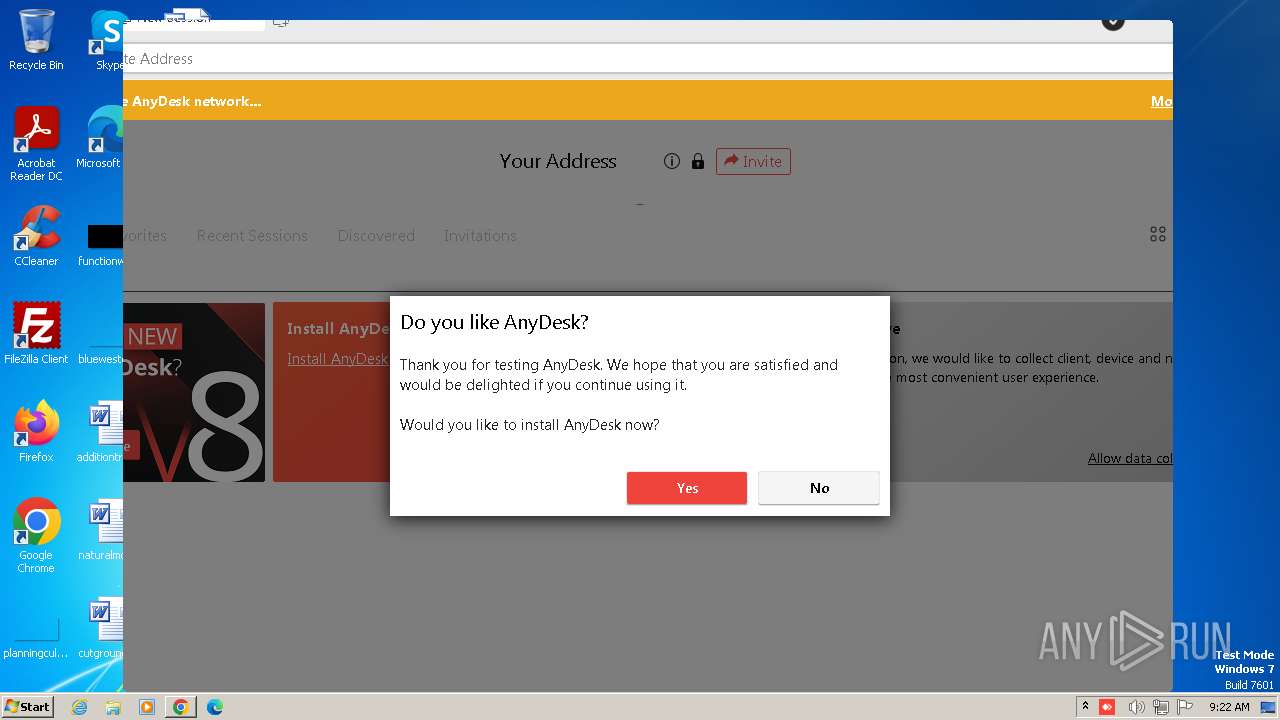The height and width of the screenshot is (720, 1280).
Task: Click the Chrome taskbar icon
Action: pos(181,707)
